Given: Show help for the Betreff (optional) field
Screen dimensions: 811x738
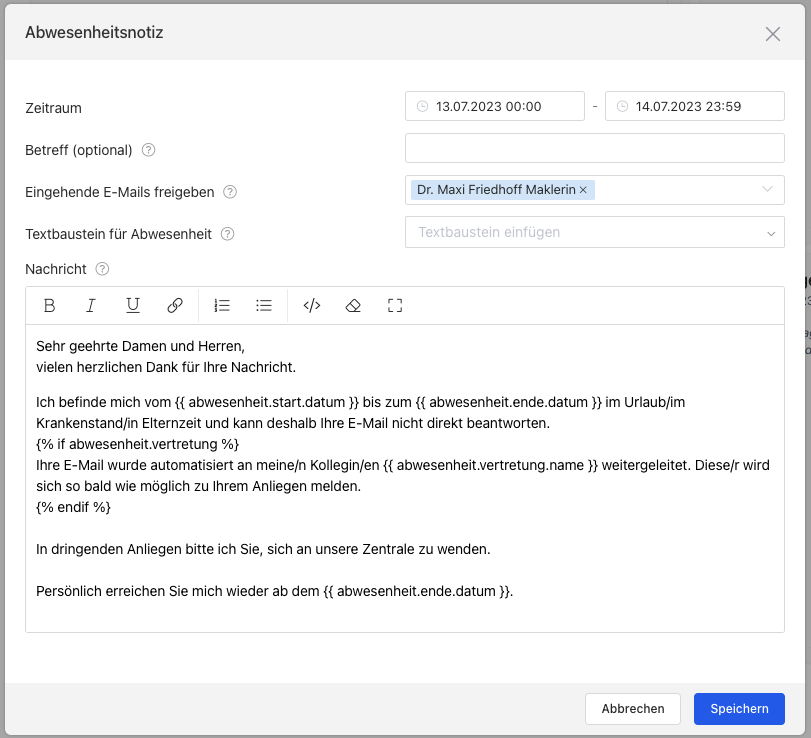Looking at the screenshot, I should (148, 150).
